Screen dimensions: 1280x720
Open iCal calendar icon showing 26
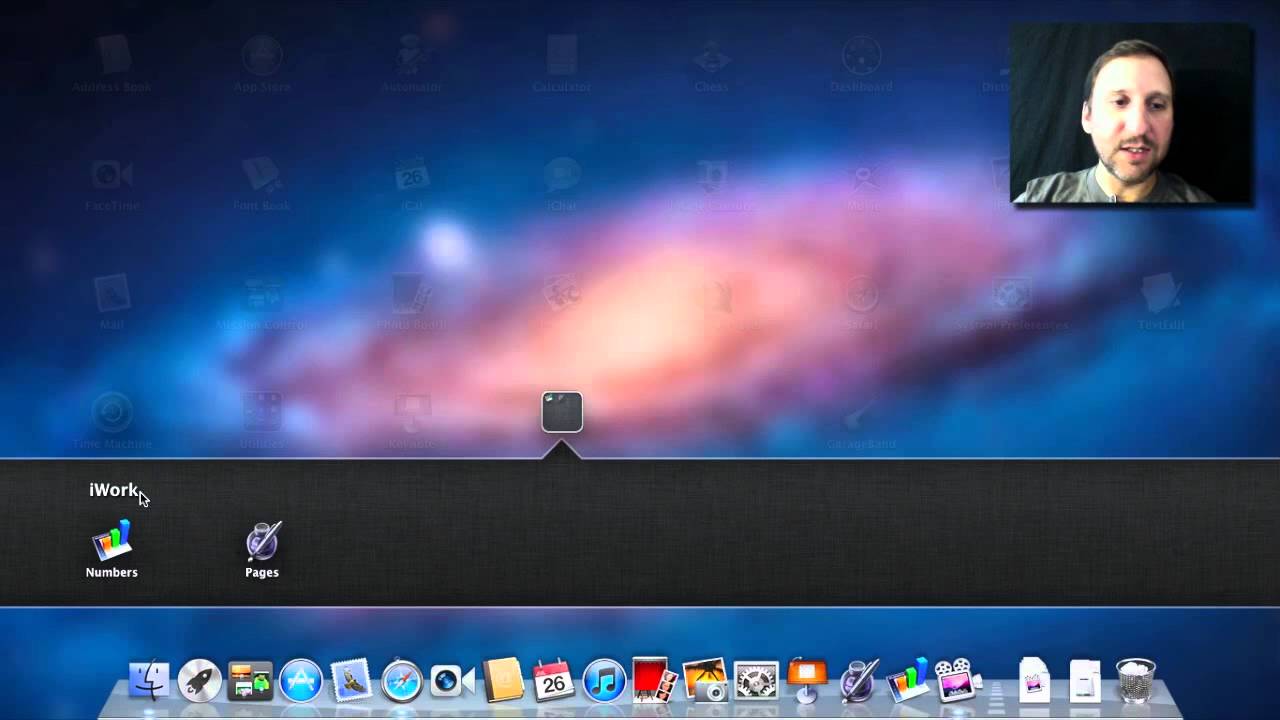point(553,680)
